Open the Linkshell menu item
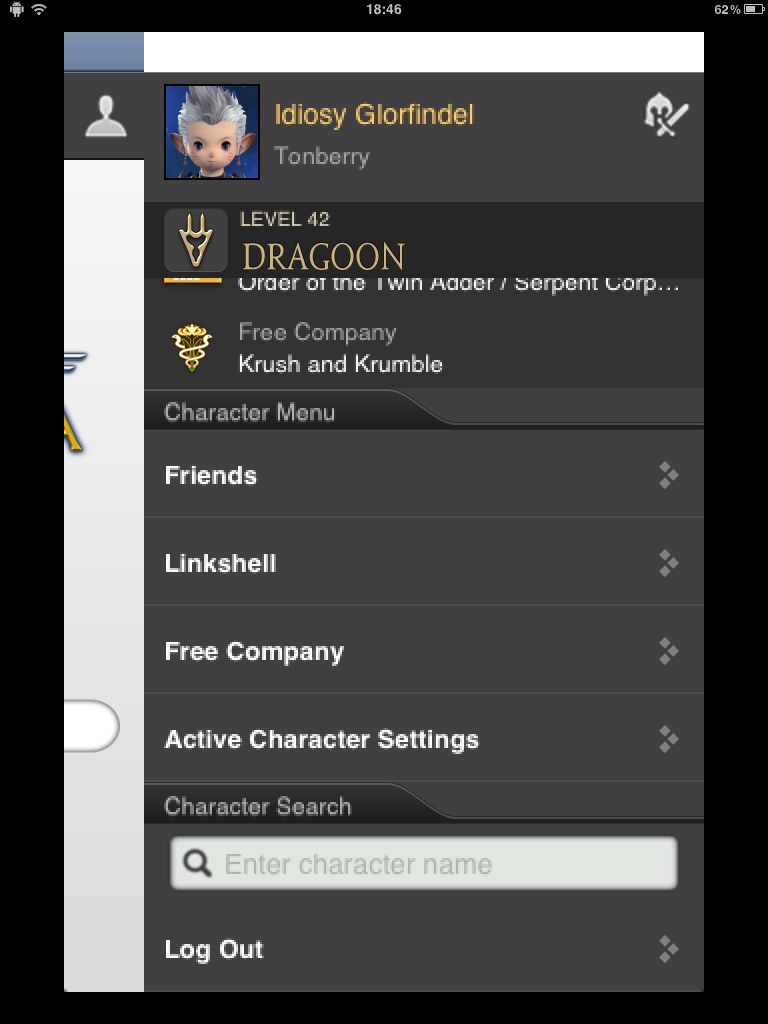The width and height of the screenshot is (768, 1024). point(424,562)
